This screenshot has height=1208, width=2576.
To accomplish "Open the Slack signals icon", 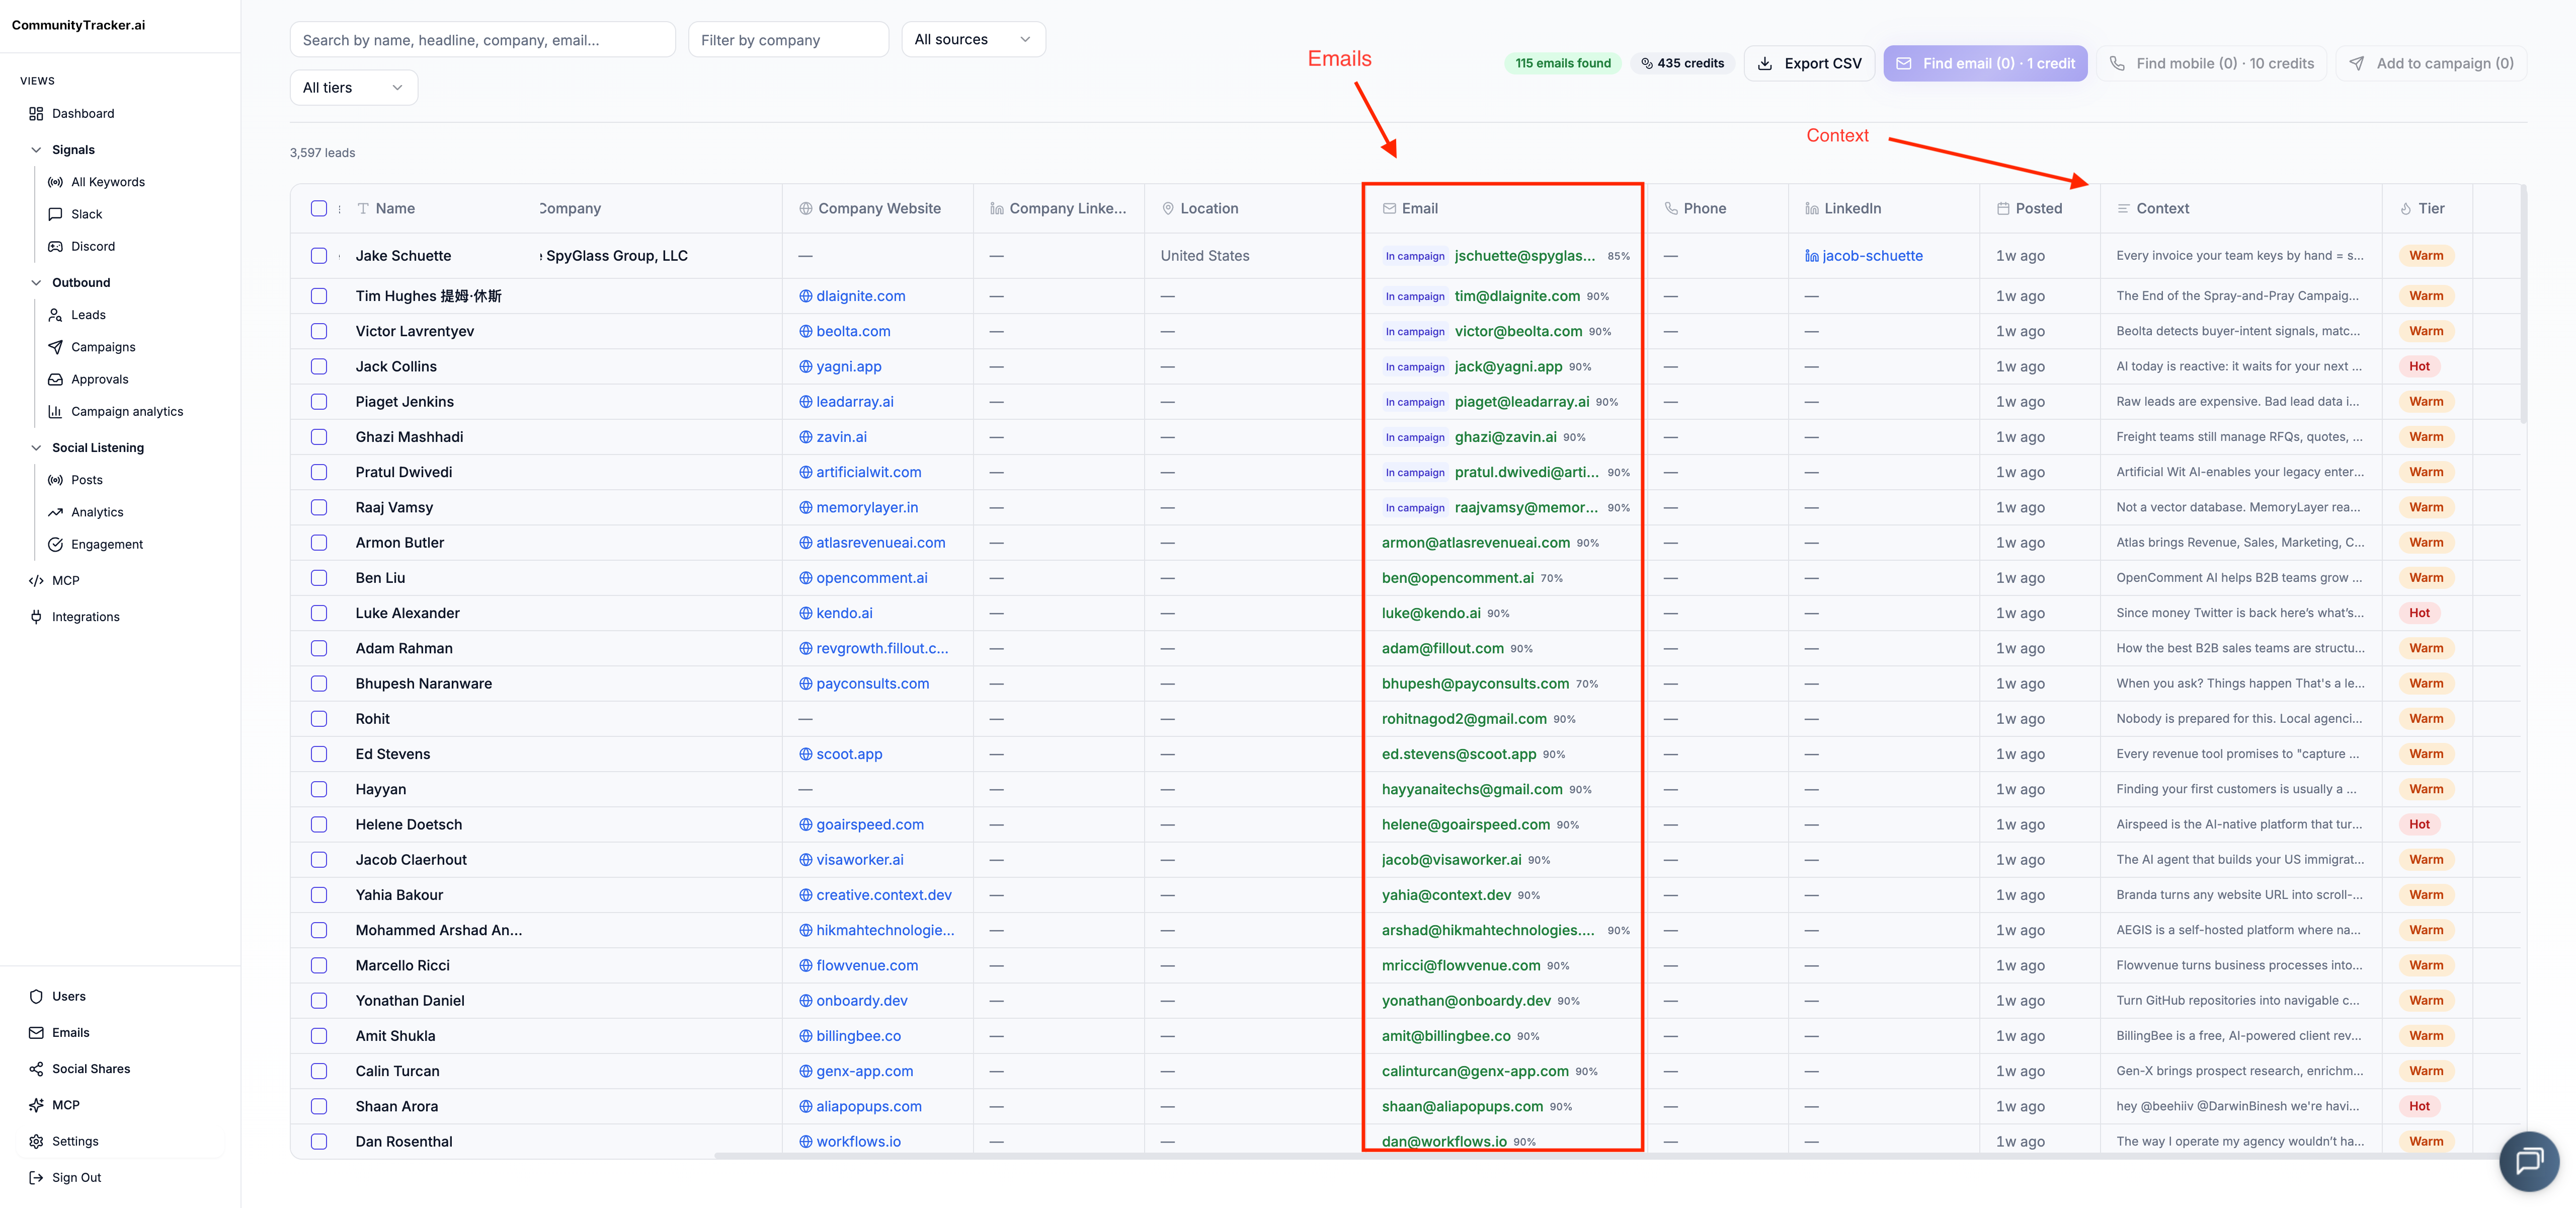I will click(56, 214).
